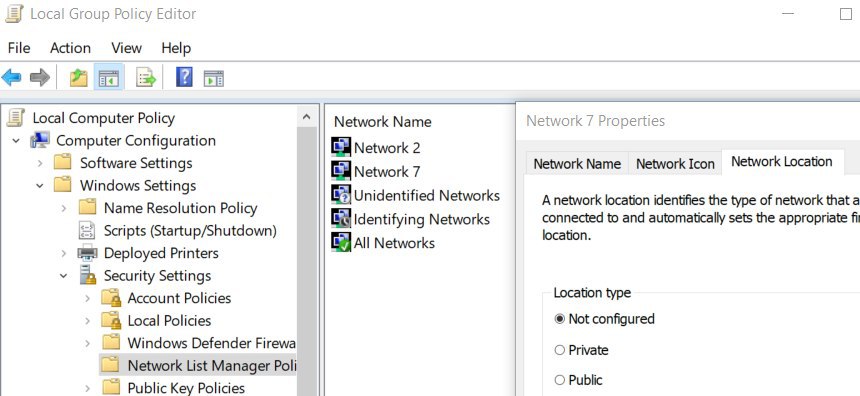The height and width of the screenshot is (396, 860).
Task: Open the View menu
Action: [x=126, y=48]
